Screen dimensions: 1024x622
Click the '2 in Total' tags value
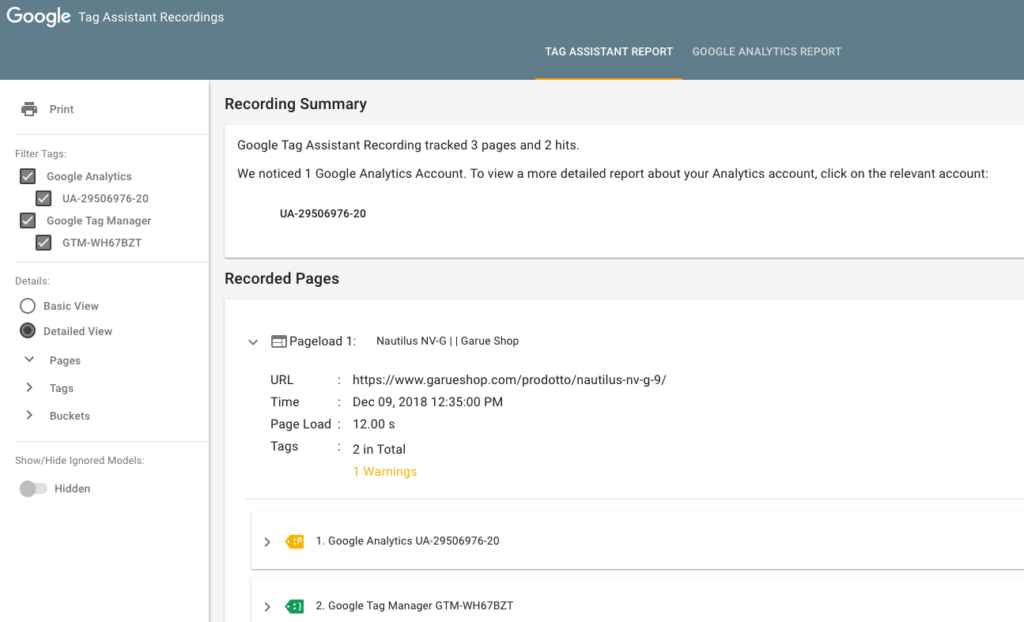click(x=379, y=450)
